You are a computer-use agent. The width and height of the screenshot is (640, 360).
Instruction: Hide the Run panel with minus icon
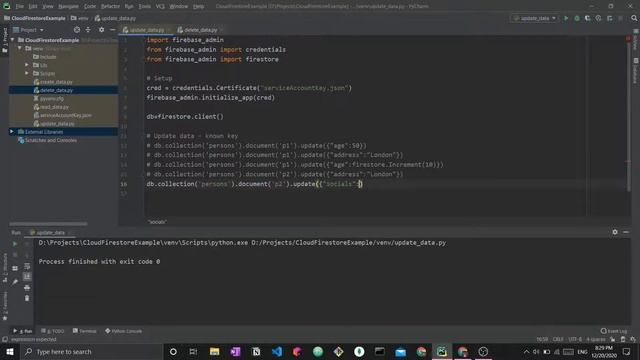click(626, 232)
